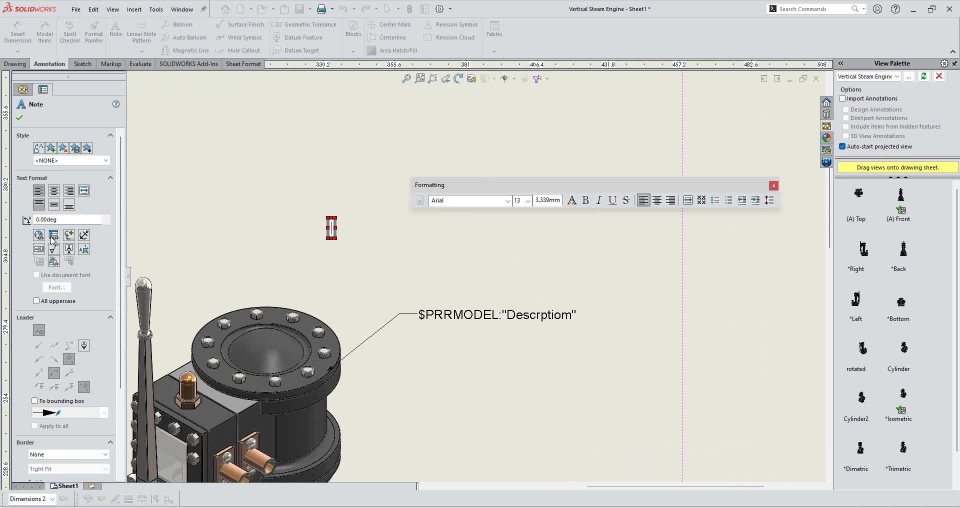Click the Balloon tool
This screenshot has width=960, height=508.
pos(177,24)
